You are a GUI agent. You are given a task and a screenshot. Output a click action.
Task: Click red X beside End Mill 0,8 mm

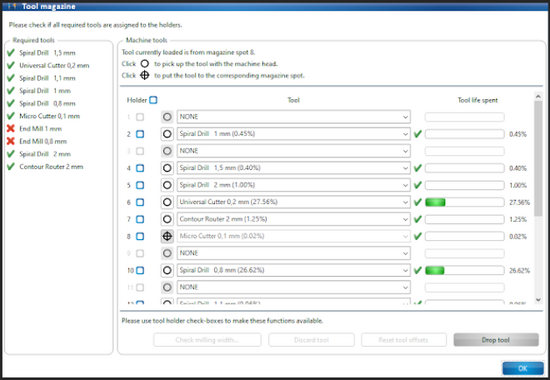click(x=11, y=141)
